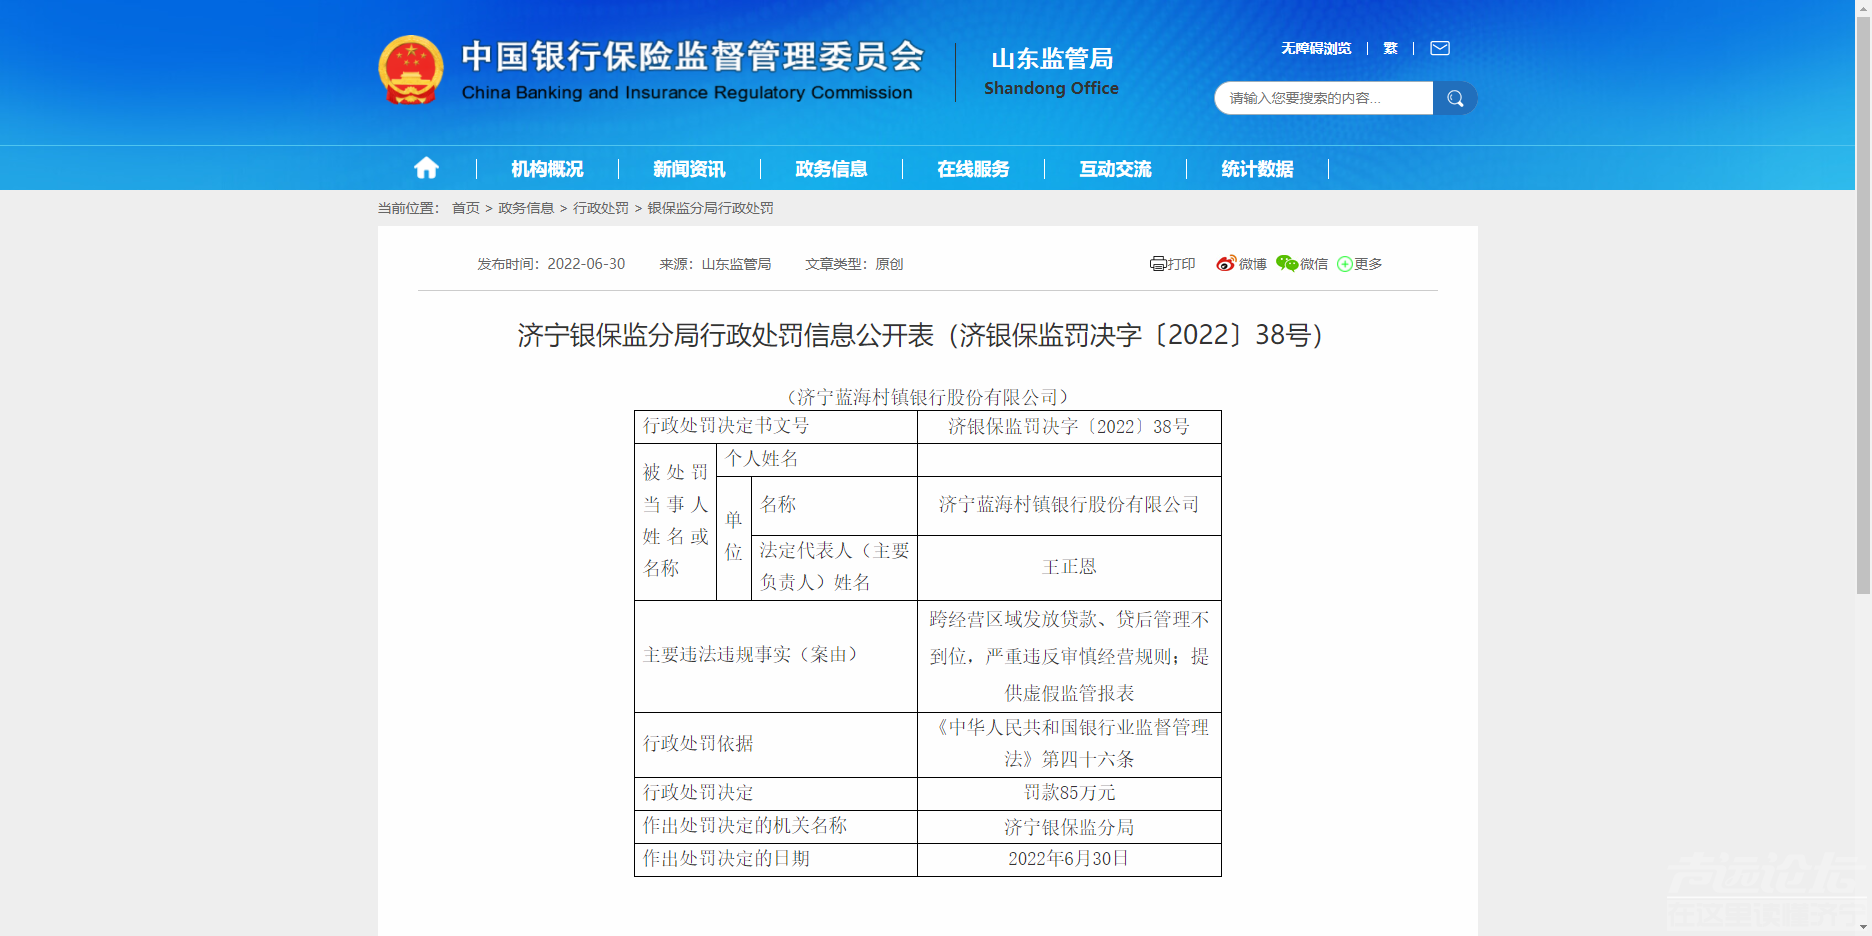
Task: Click 首页 in the breadcrumb
Action: pos(466,208)
